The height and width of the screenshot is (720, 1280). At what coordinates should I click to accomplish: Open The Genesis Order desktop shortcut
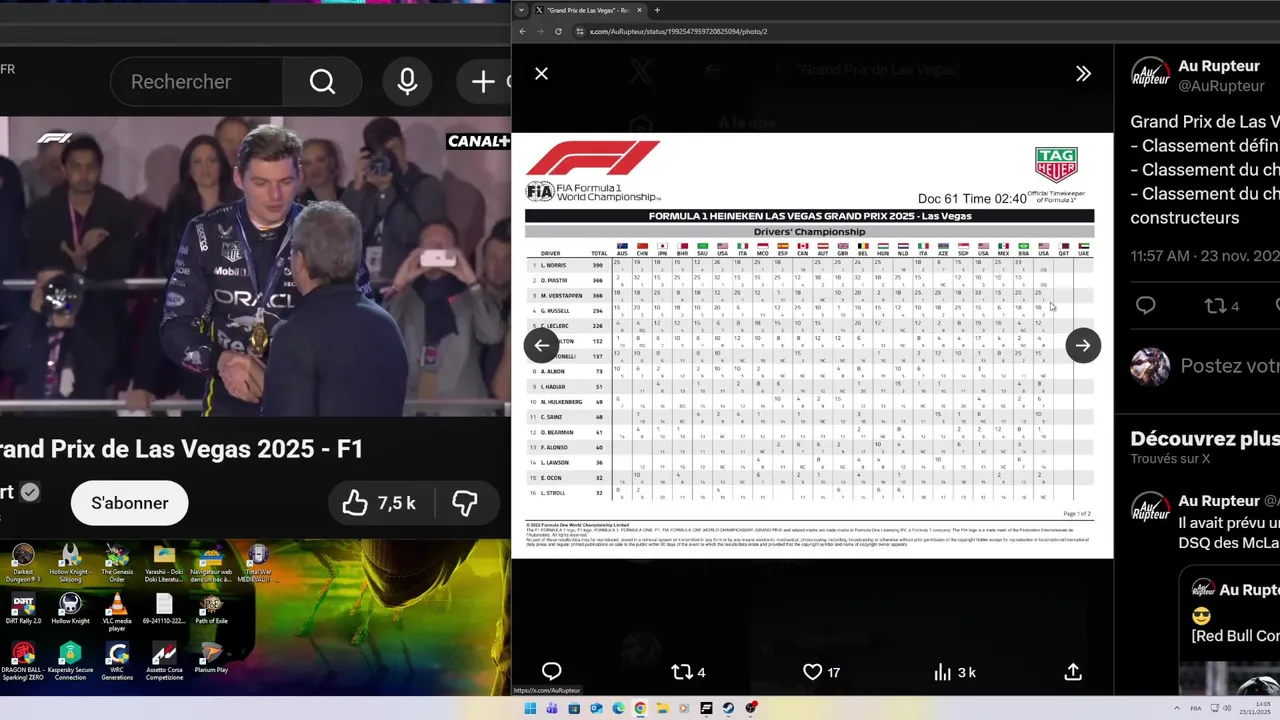117,565
